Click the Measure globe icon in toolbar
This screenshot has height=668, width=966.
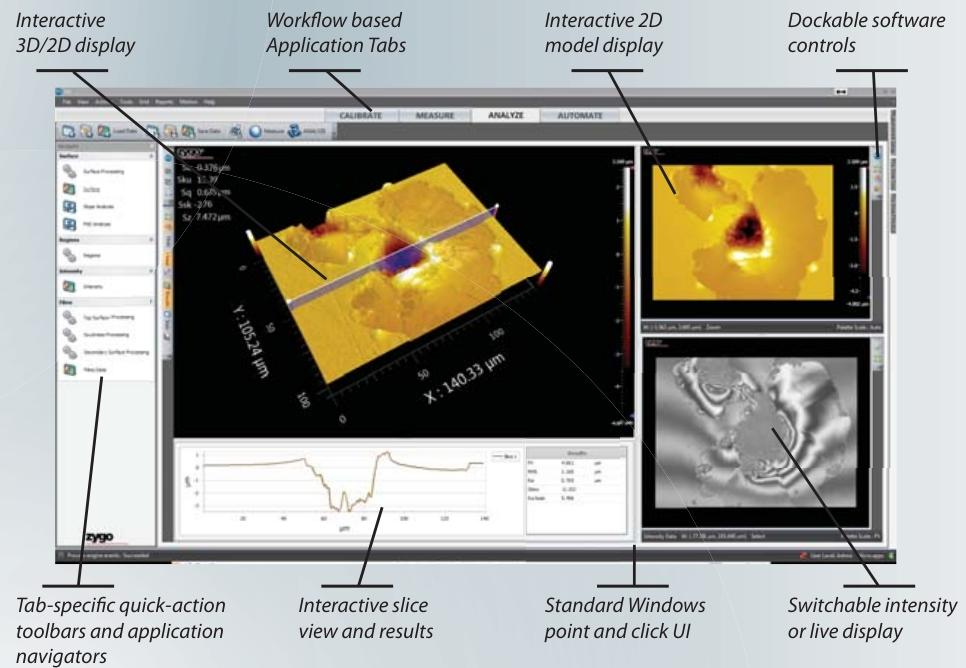255,131
